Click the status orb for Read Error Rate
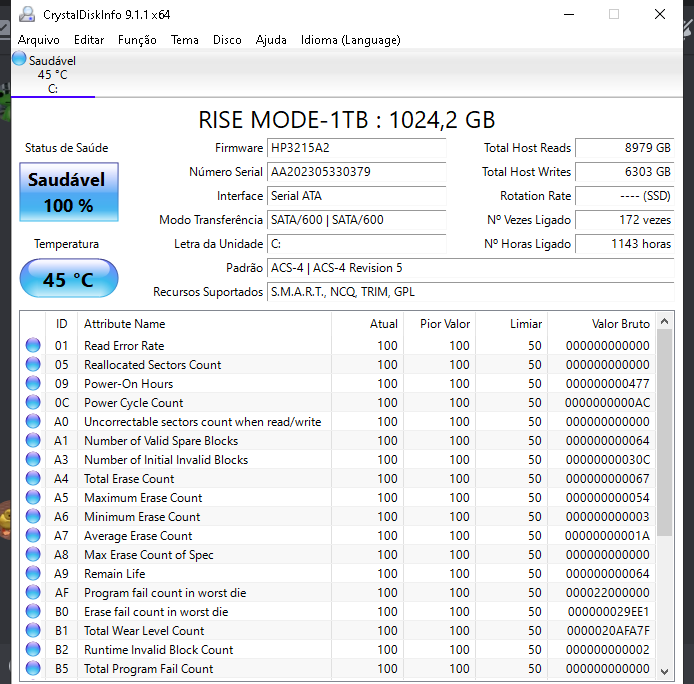Image resolution: width=694 pixels, height=684 pixels. pyautogui.click(x=33, y=345)
